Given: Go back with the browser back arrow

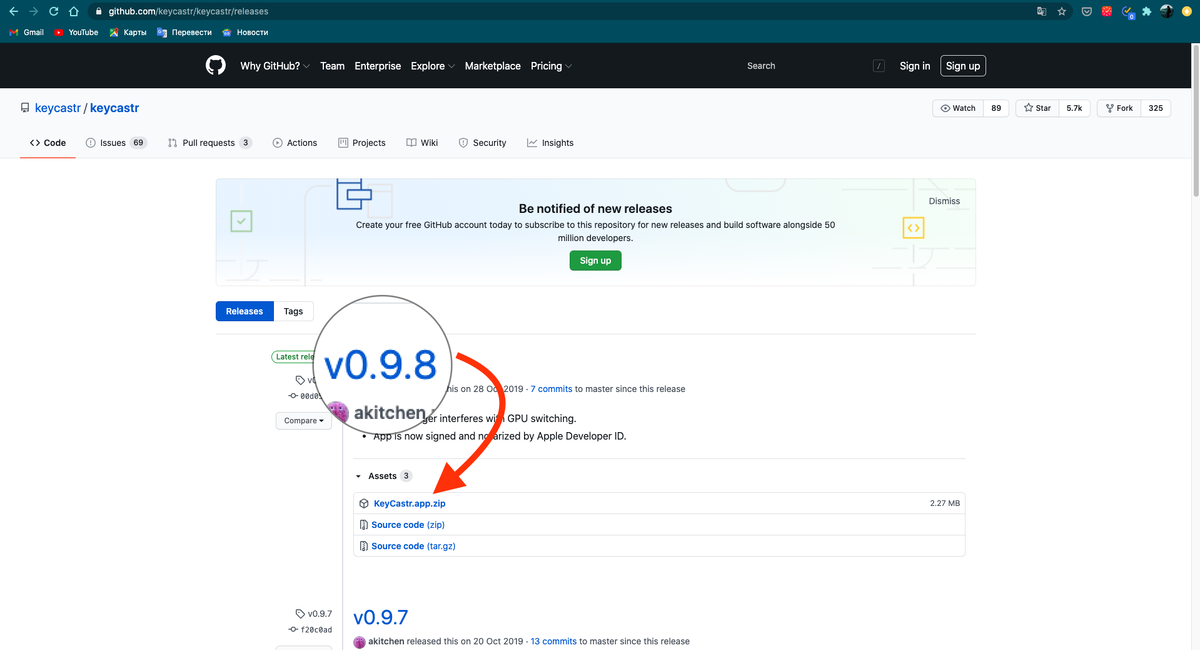Looking at the screenshot, I should 13,12.
